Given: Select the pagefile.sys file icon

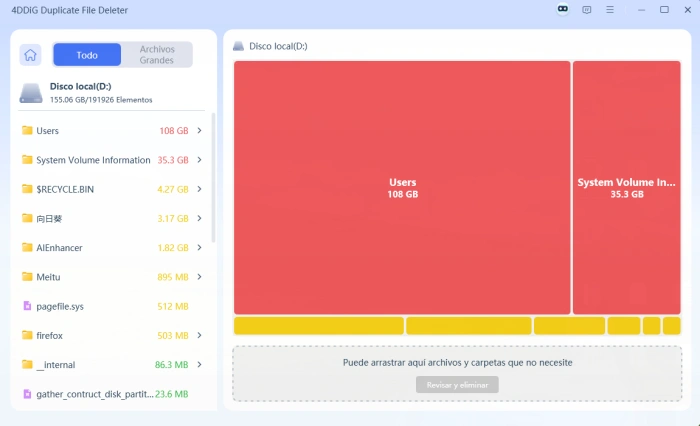Looking at the screenshot, I should (x=27, y=306).
